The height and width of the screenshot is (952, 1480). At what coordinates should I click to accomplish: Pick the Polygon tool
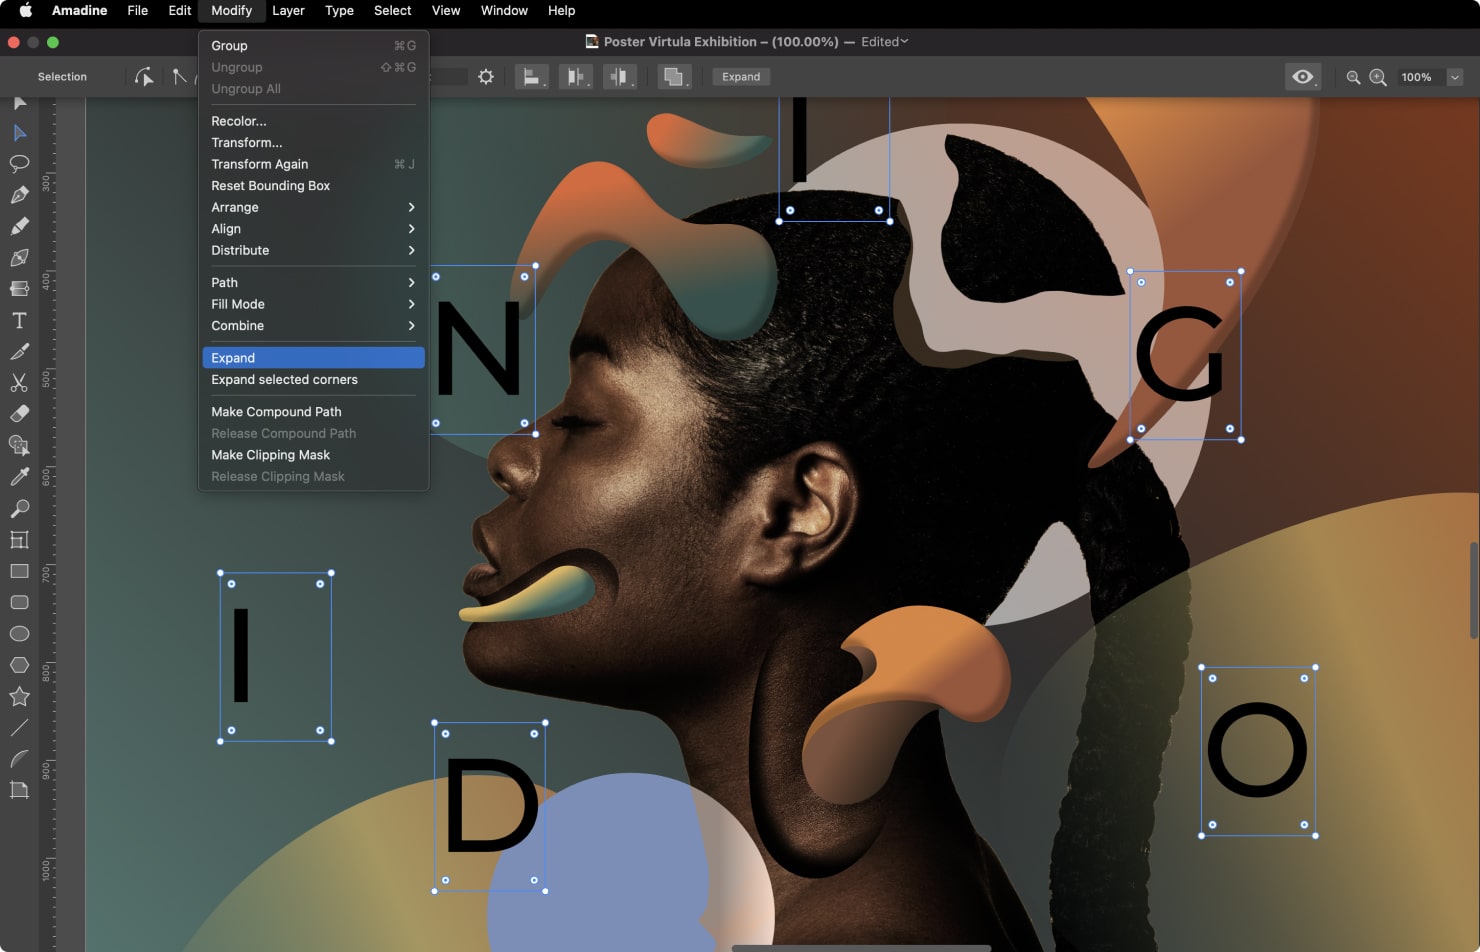[19, 665]
